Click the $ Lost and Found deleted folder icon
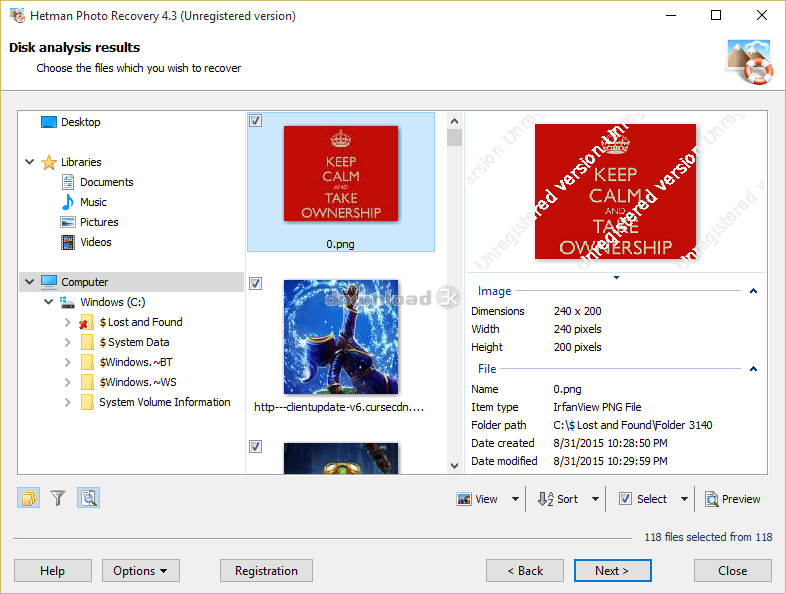 [86, 322]
